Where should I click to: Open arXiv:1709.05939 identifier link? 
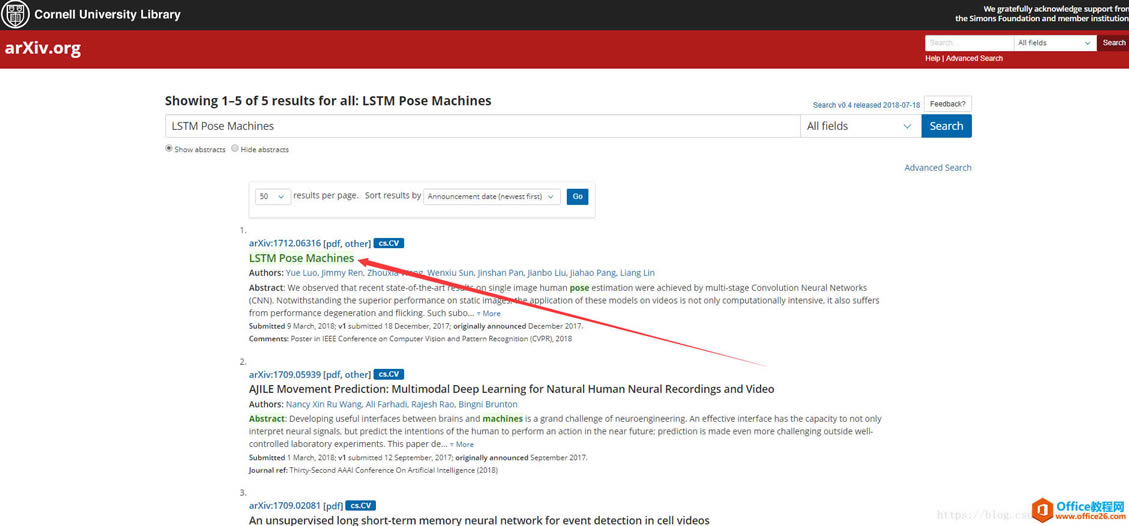coord(284,374)
